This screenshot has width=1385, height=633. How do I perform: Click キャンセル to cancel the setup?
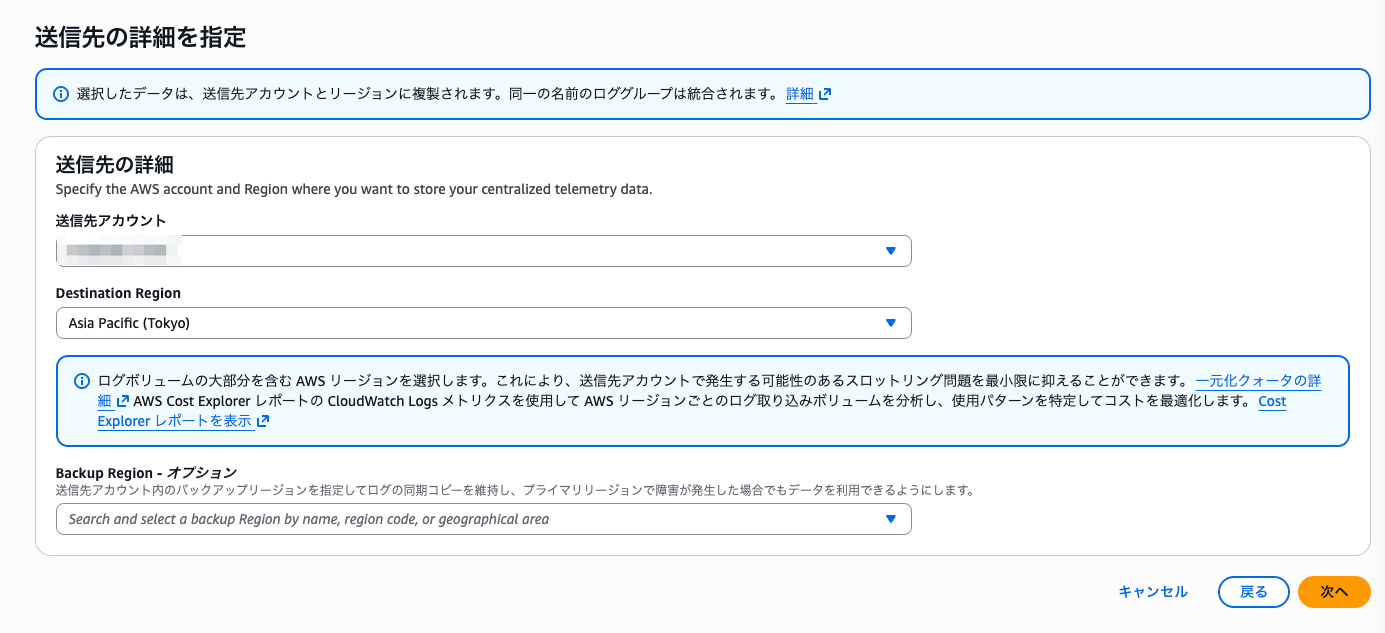1152,591
